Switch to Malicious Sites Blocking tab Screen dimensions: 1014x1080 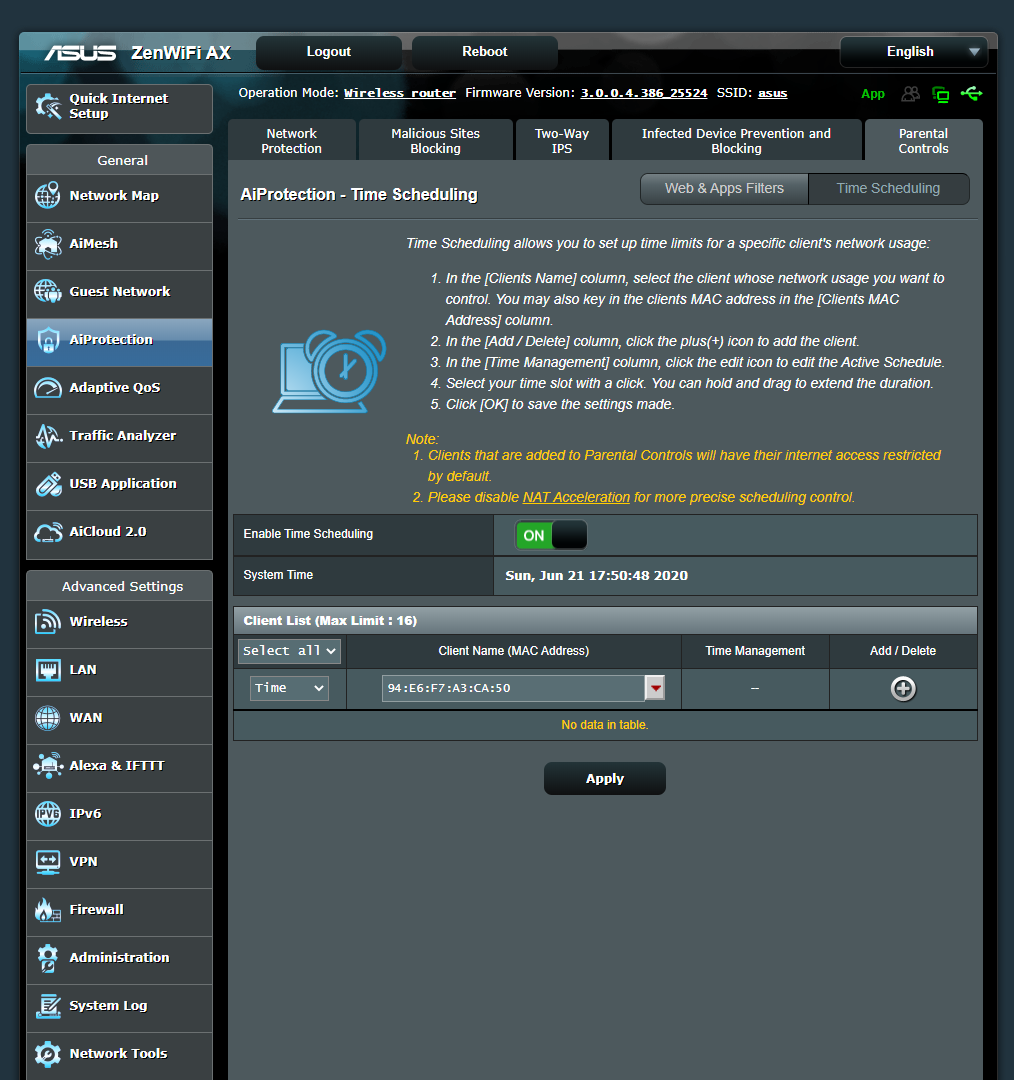pos(435,141)
